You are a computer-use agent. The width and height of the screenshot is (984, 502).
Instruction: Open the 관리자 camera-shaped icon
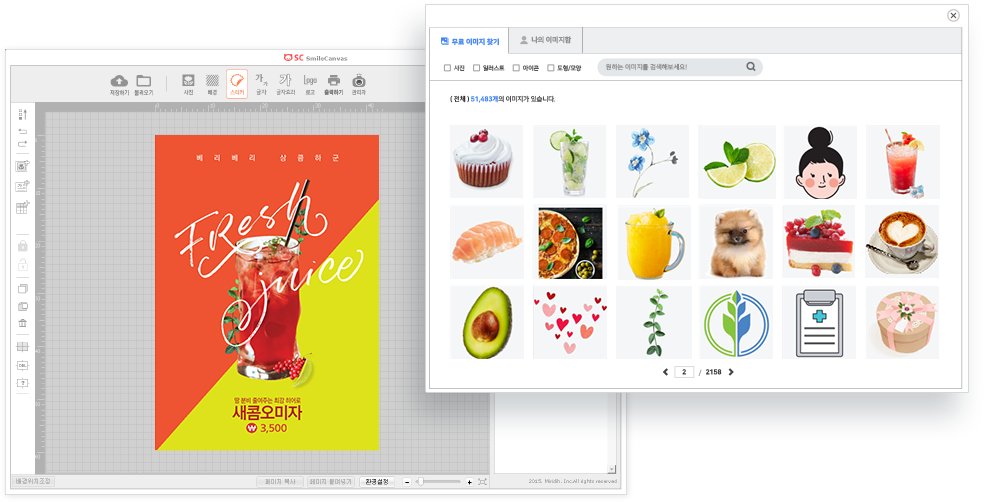358,80
